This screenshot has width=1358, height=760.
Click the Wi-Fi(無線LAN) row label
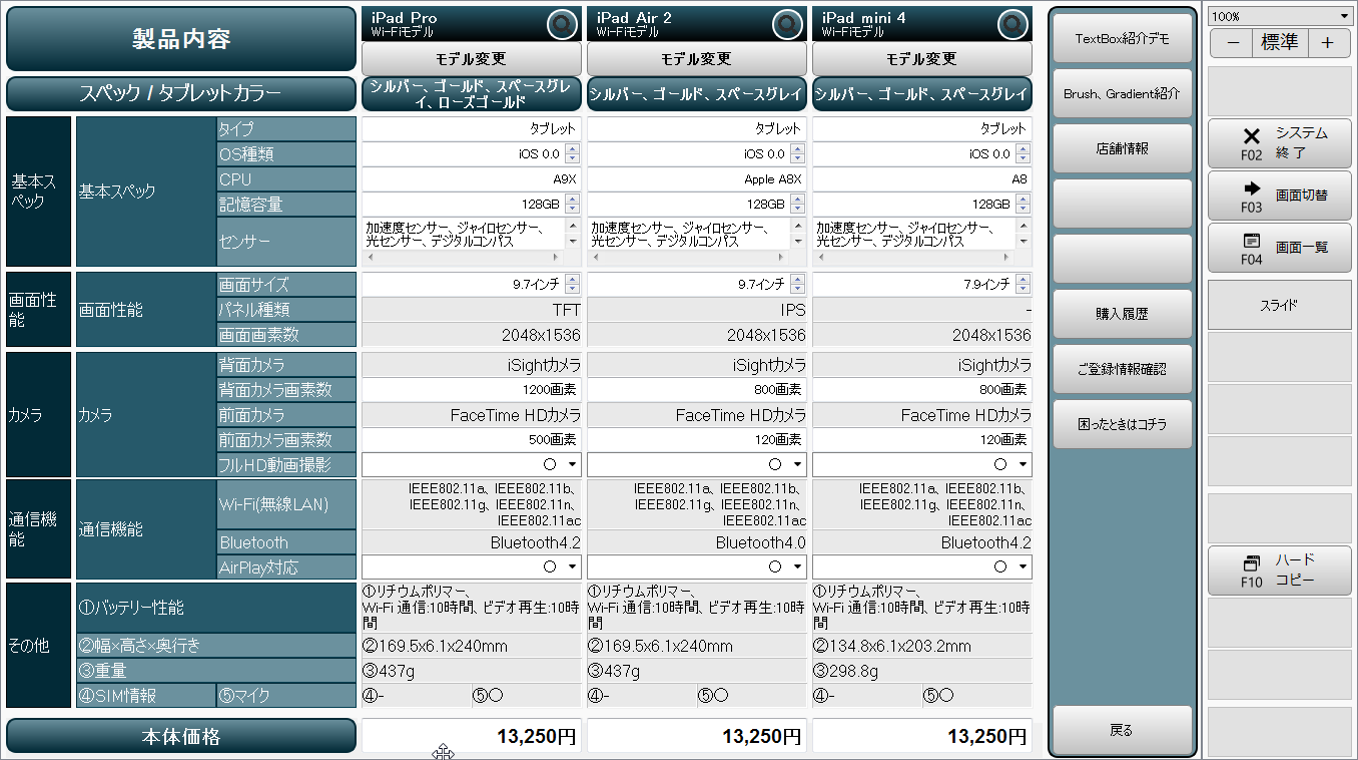coord(286,504)
